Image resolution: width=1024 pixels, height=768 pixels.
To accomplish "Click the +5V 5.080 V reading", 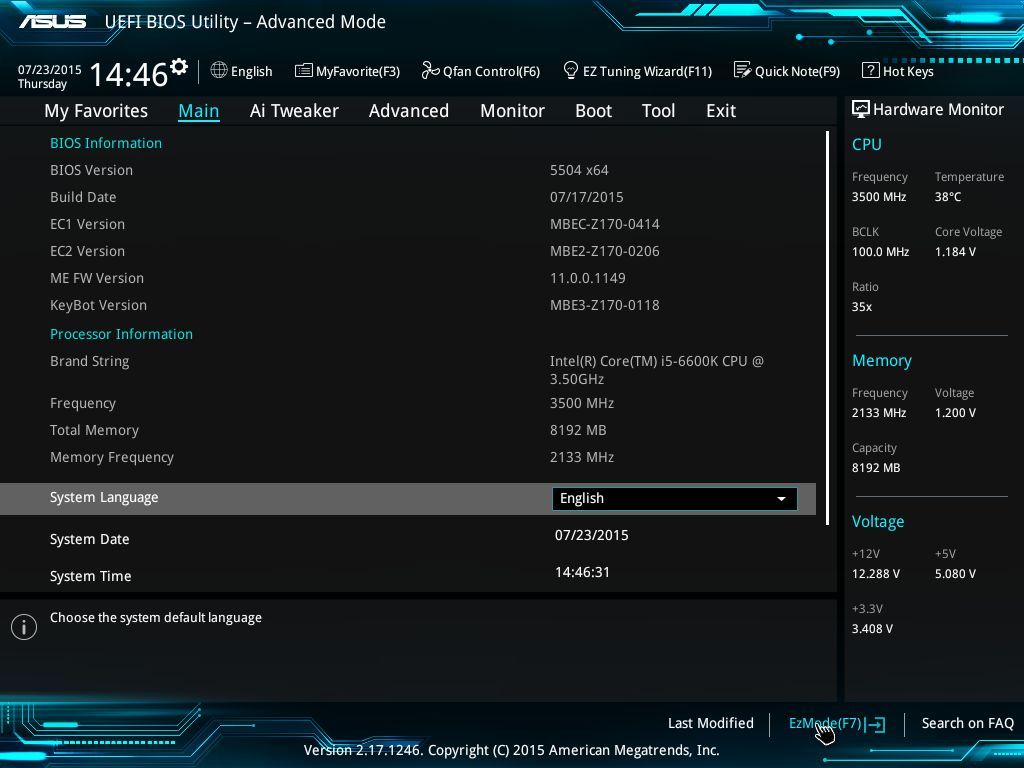I will tap(955, 574).
